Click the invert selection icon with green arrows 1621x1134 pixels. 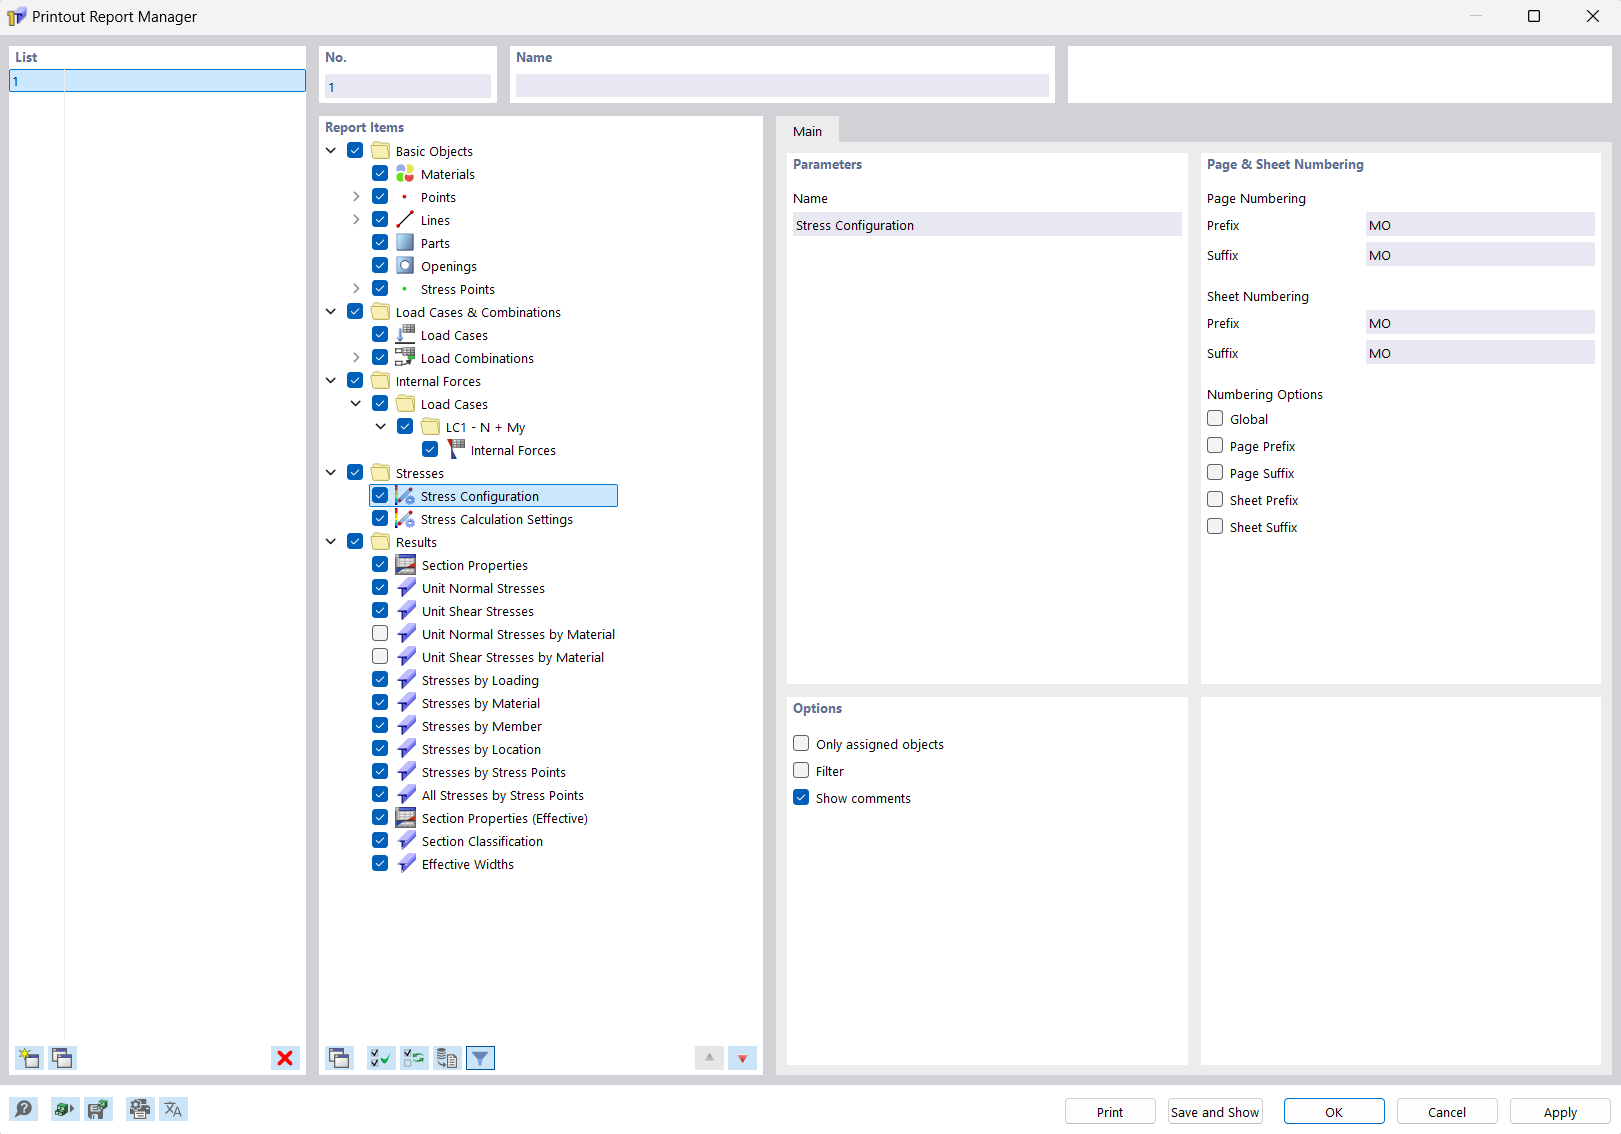click(x=414, y=1058)
